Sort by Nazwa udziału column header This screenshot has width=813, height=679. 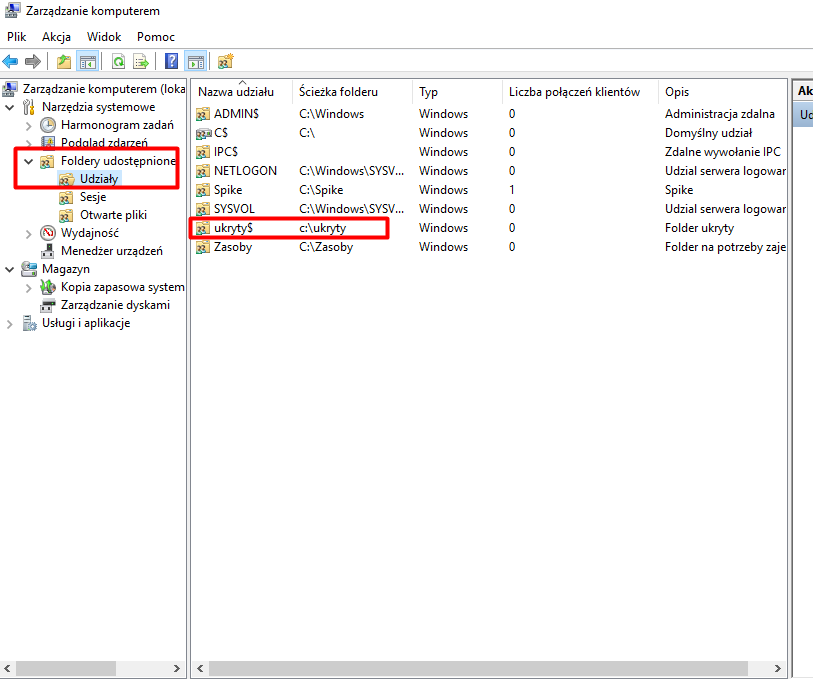(236, 92)
